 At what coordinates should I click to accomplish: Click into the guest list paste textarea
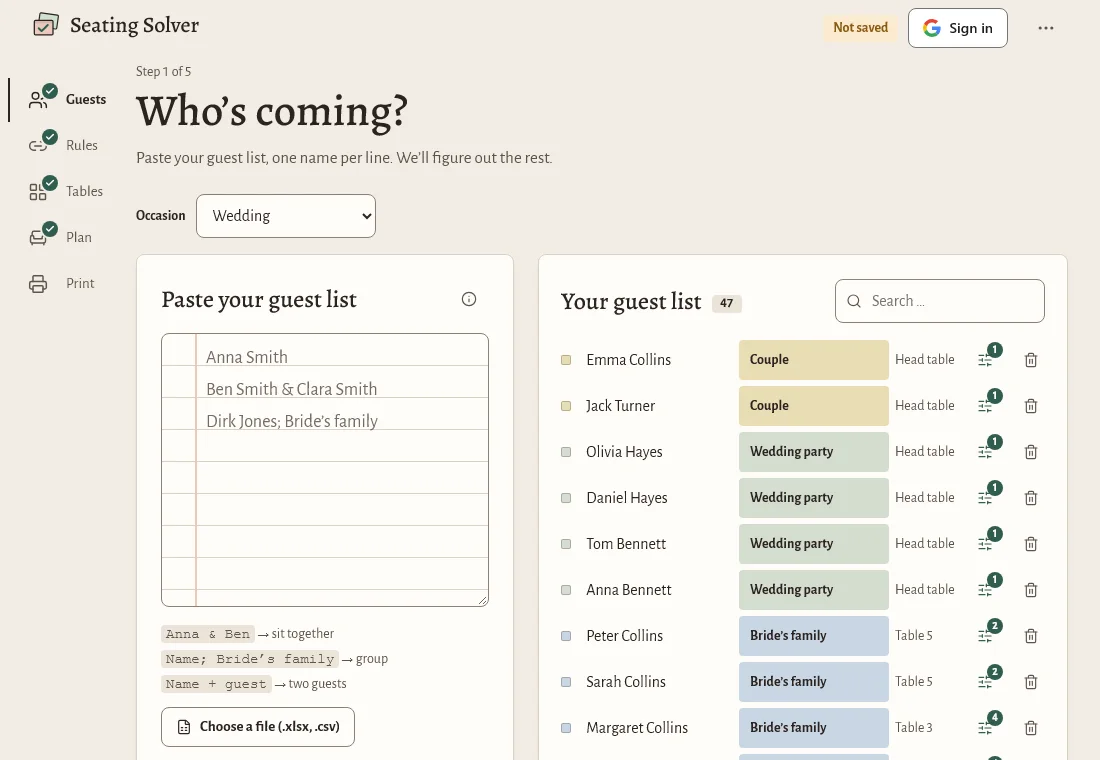click(x=325, y=469)
